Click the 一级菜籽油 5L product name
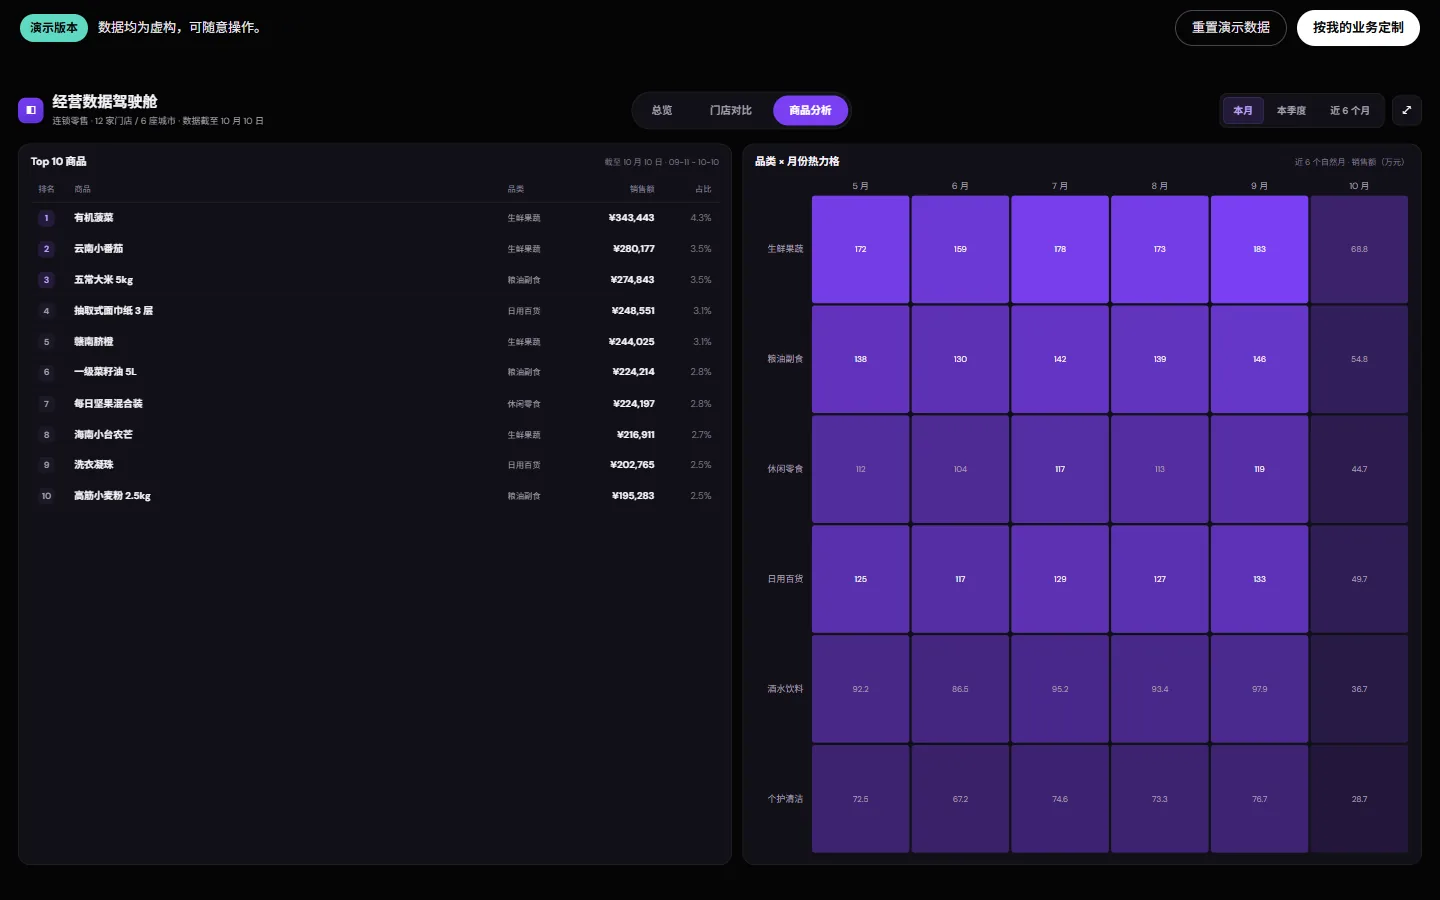The height and width of the screenshot is (900, 1440). (x=105, y=372)
